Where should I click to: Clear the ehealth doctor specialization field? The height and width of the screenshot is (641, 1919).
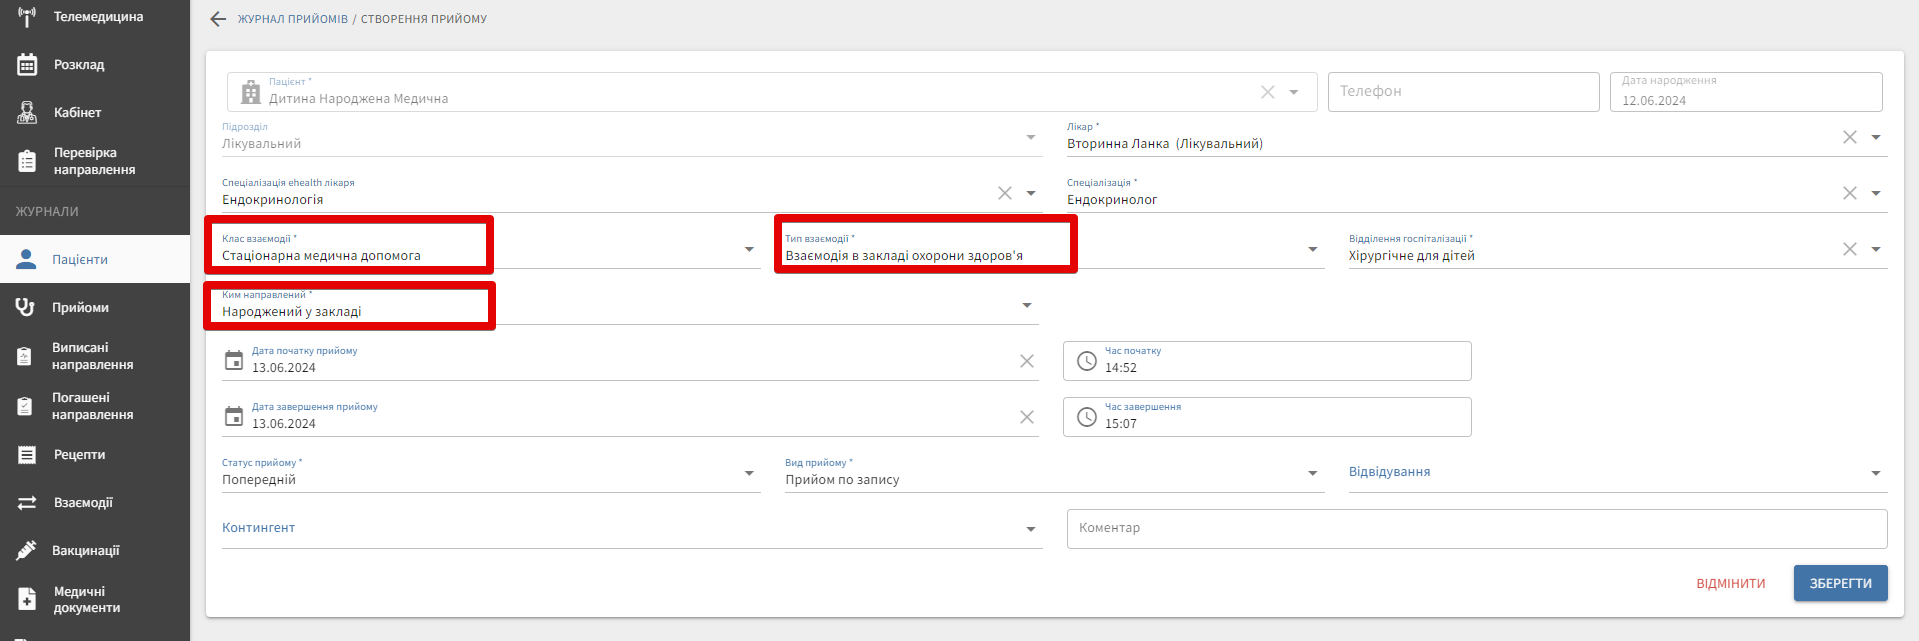coord(1004,193)
